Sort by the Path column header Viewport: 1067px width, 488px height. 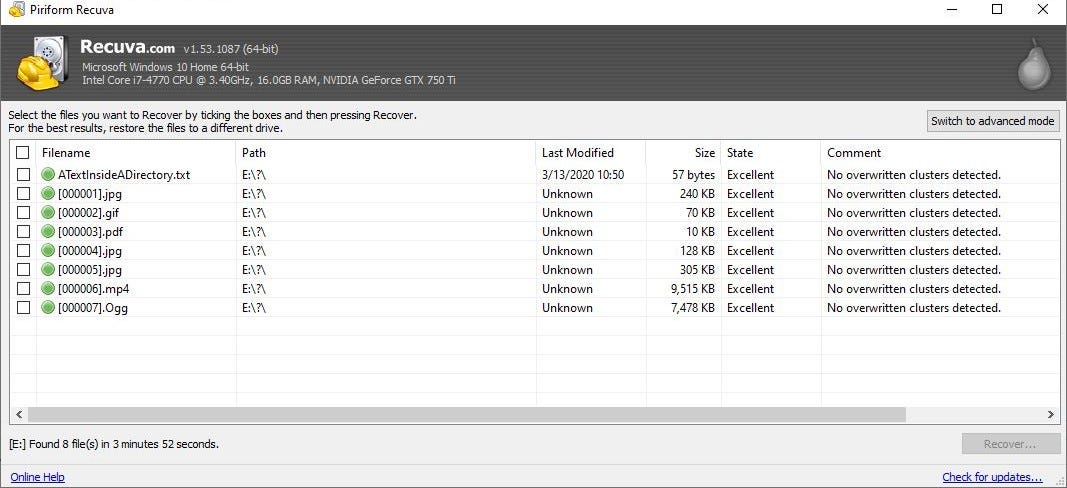386,153
